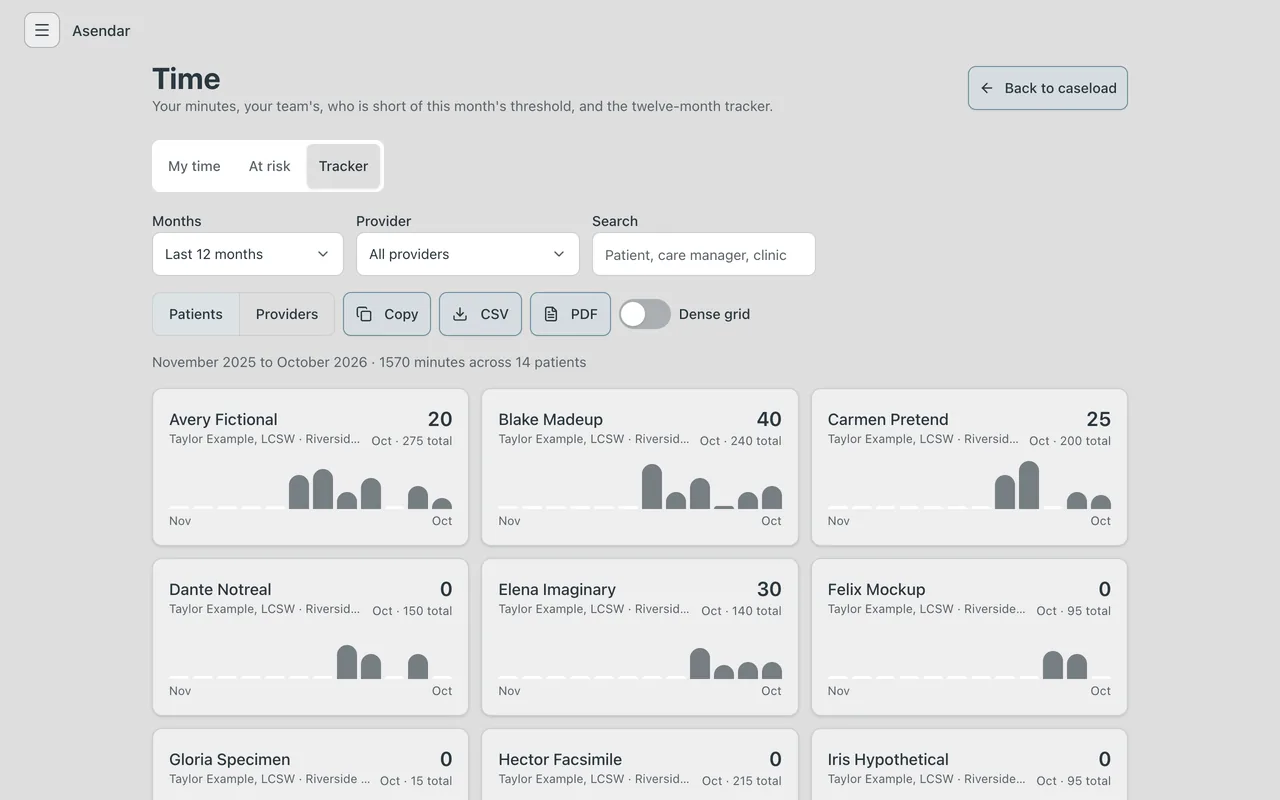
Task: Click the Carmen Pretend name
Action: point(888,419)
